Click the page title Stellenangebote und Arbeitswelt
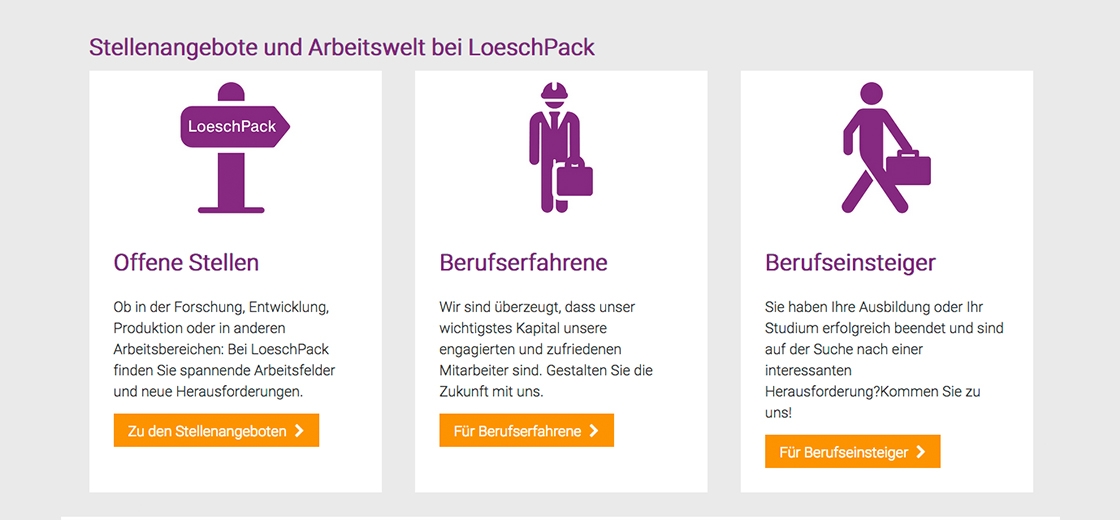The image size is (1120, 520). [342, 47]
